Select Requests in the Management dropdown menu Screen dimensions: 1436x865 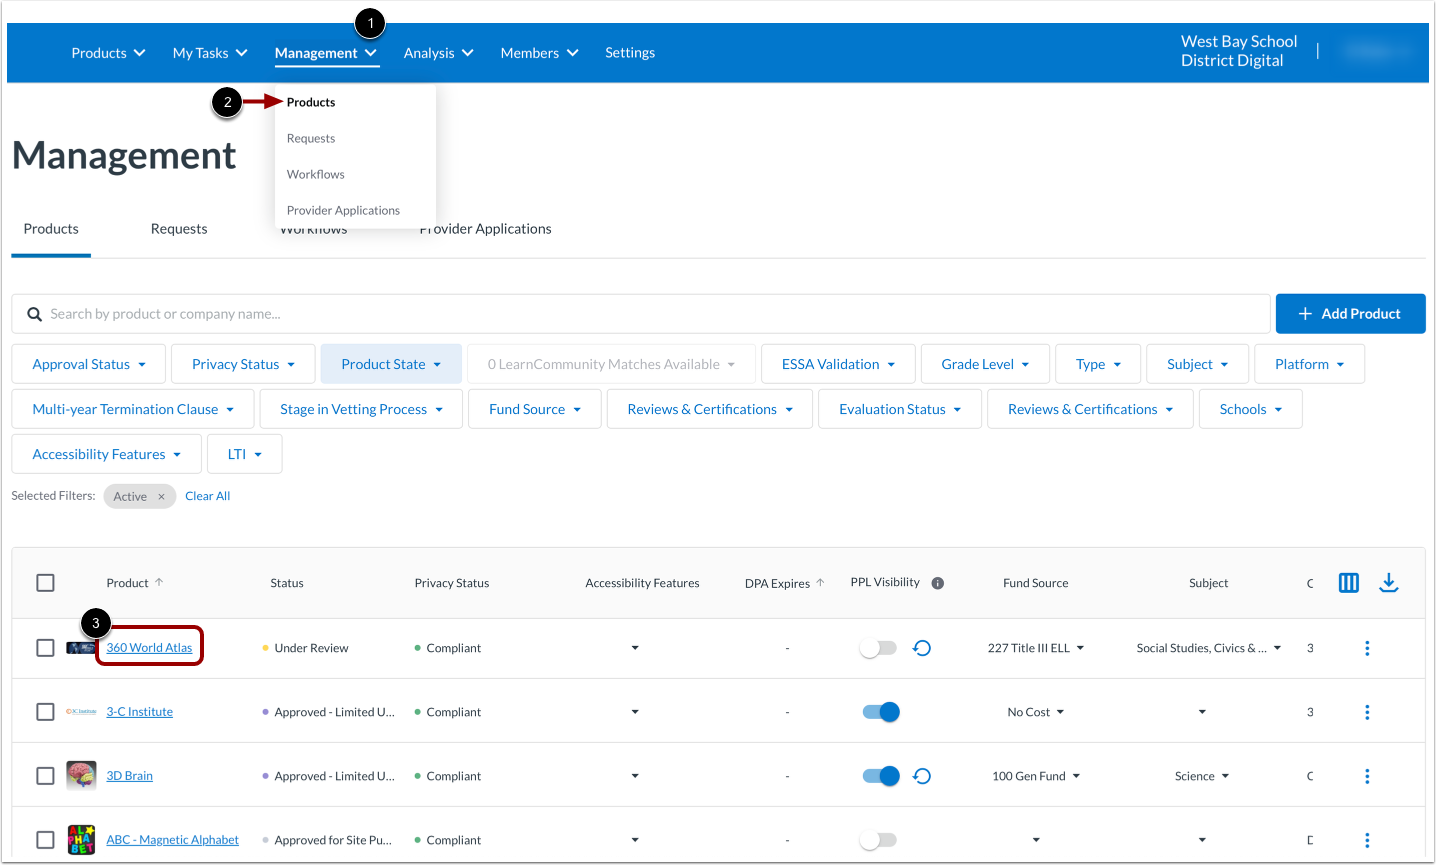pos(311,138)
